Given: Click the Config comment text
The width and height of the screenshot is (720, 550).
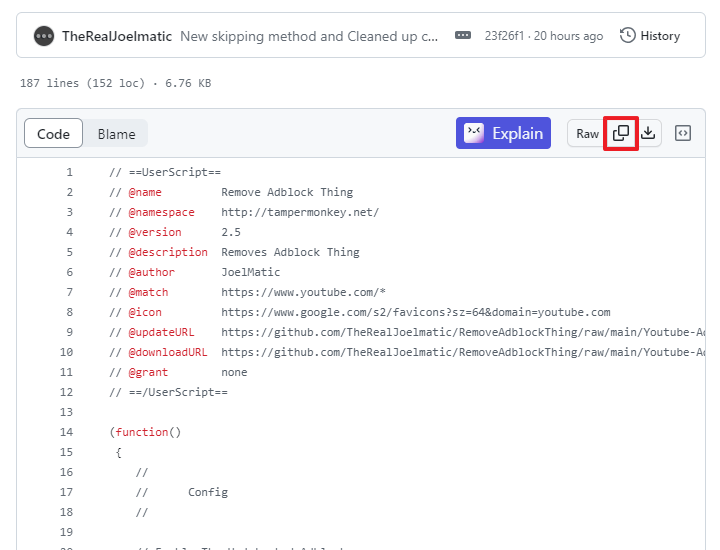Looking at the screenshot, I should coord(208,492).
